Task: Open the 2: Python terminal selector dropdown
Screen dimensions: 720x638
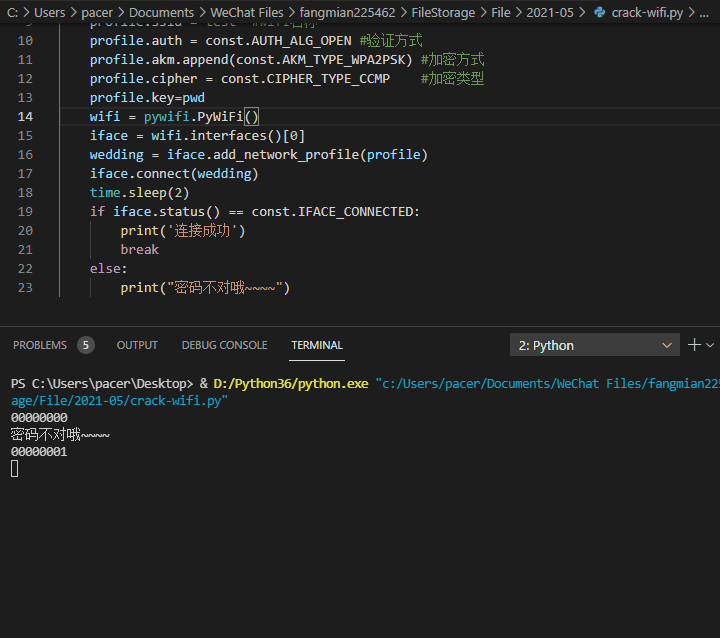Action: (594, 345)
